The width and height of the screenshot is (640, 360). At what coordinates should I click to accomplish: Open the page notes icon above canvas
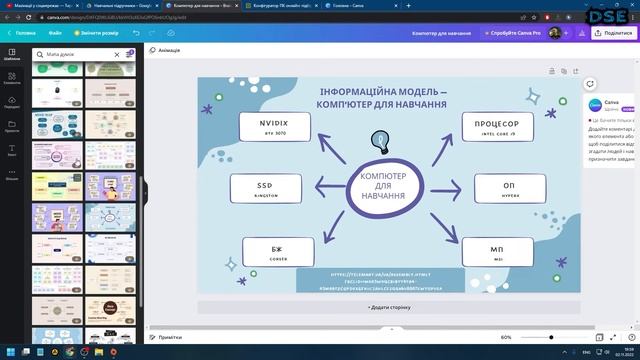tap(552, 71)
